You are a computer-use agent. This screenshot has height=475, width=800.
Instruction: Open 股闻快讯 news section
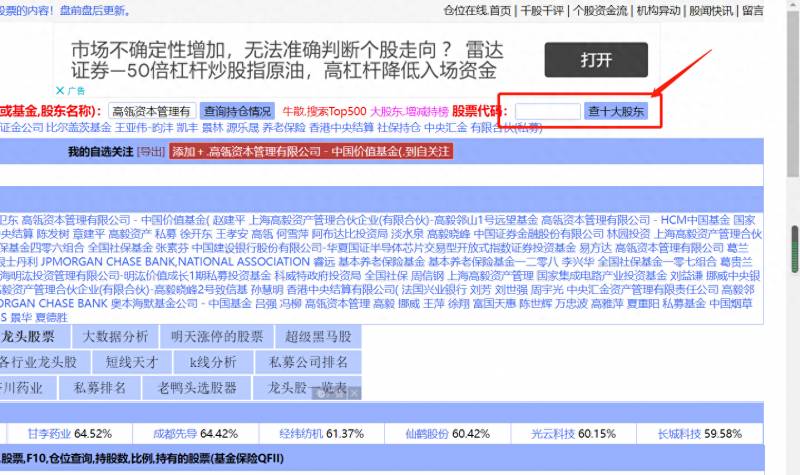[711, 10]
